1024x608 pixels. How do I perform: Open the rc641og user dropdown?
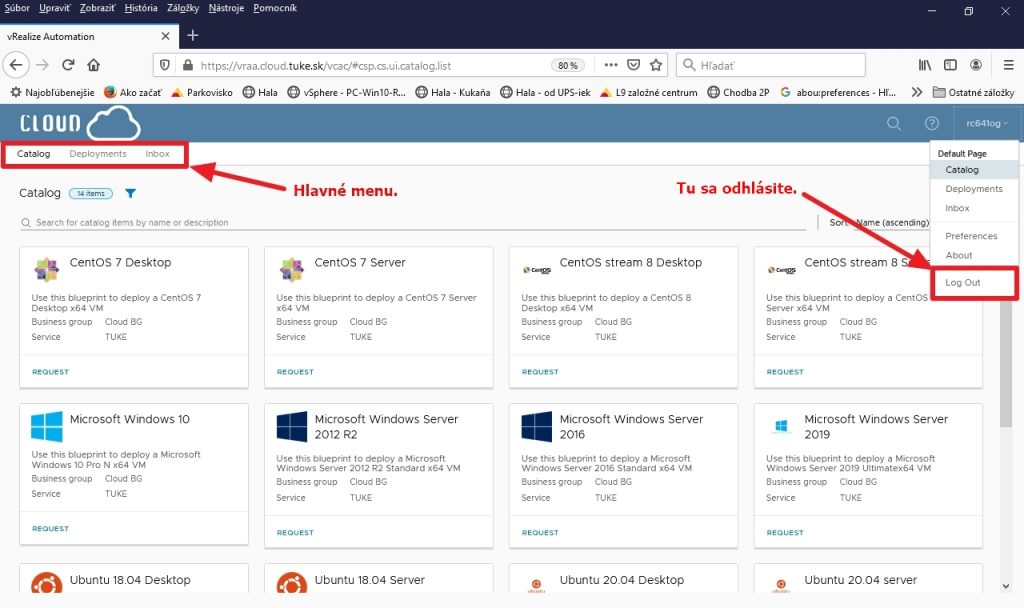coord(987,123)
